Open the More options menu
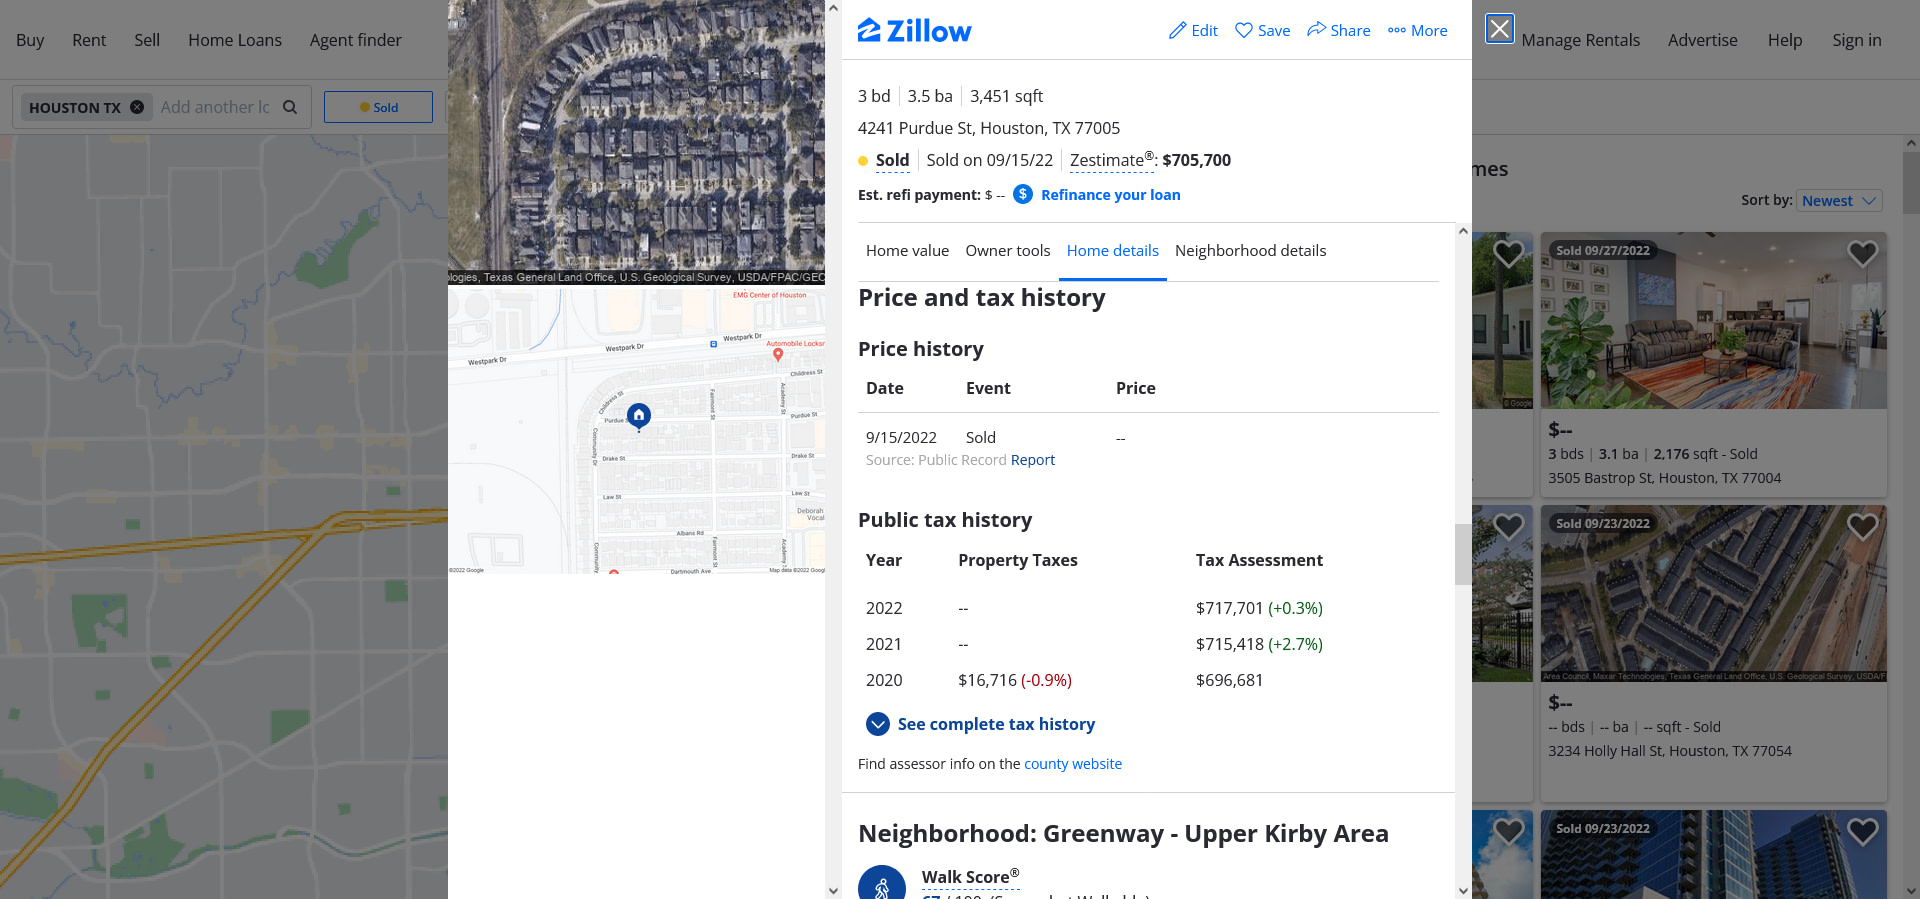This screenshot has height=899, width=1920. point(1417,31)
